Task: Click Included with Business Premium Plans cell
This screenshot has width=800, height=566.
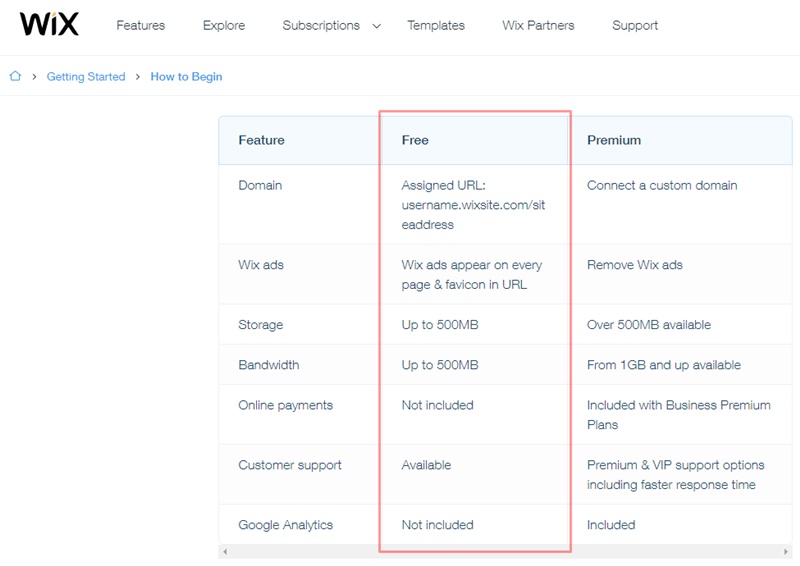Action: 679,415
